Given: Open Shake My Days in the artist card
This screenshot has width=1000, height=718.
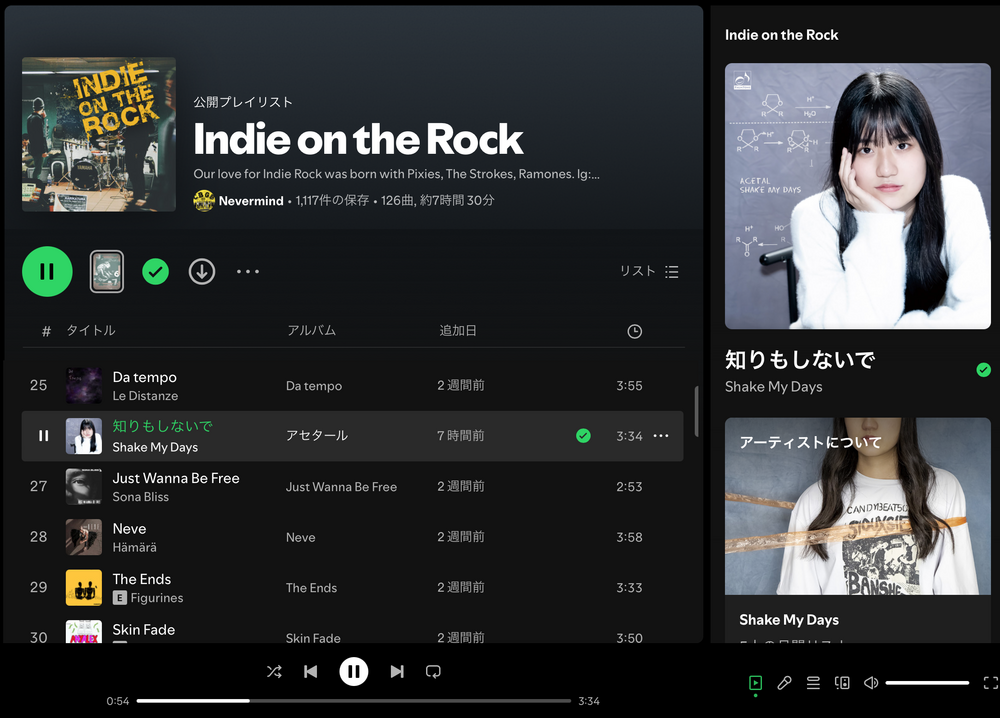Looking at the screenshot, I should [789, 620].
